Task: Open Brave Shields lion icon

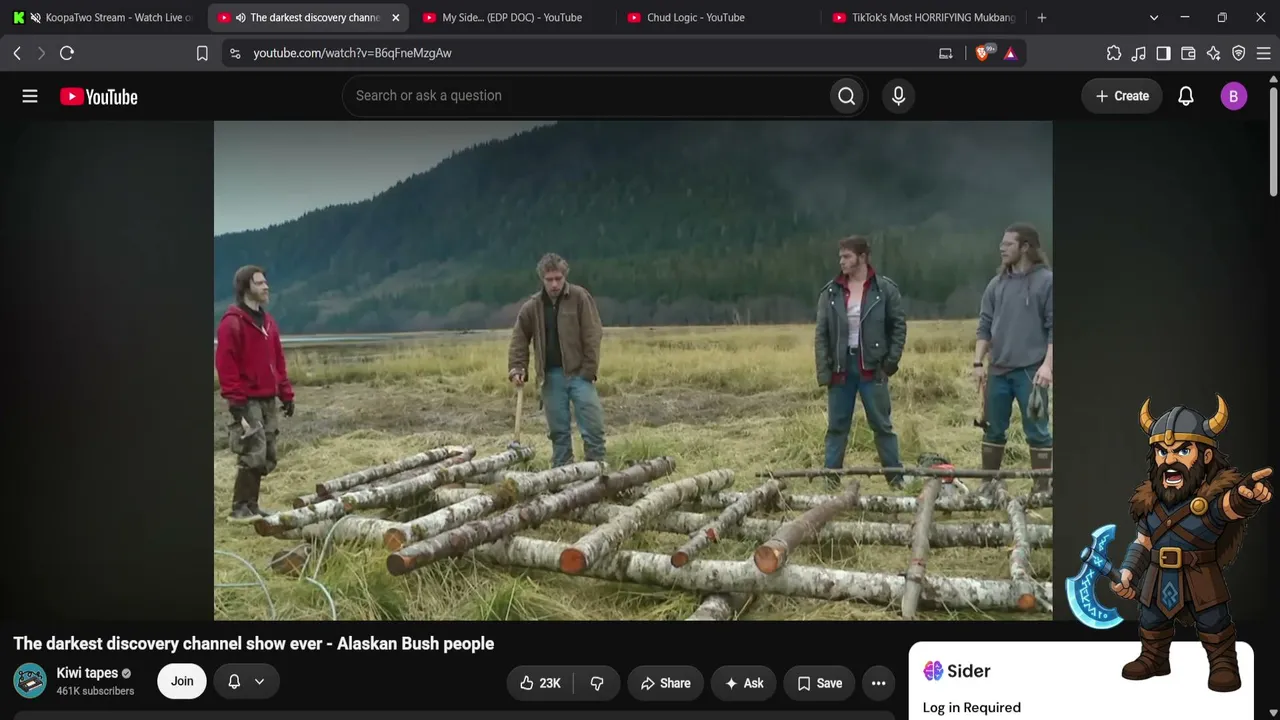Action: pyautogui.click(x=983, y=52)
